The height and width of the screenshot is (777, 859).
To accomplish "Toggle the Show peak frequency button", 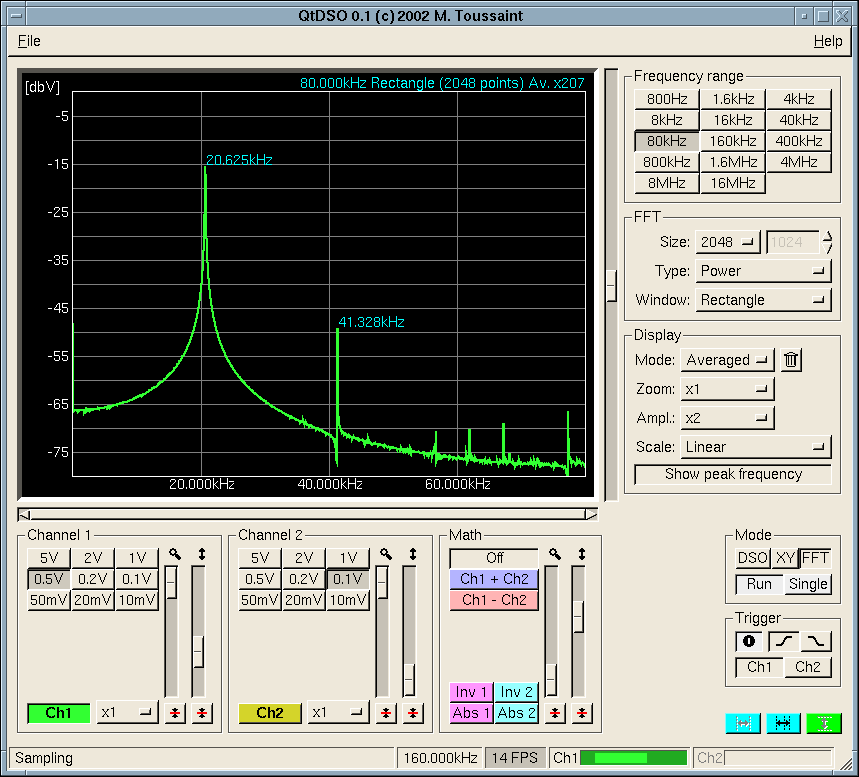I will pyautogui.click(x=733, y=474).
